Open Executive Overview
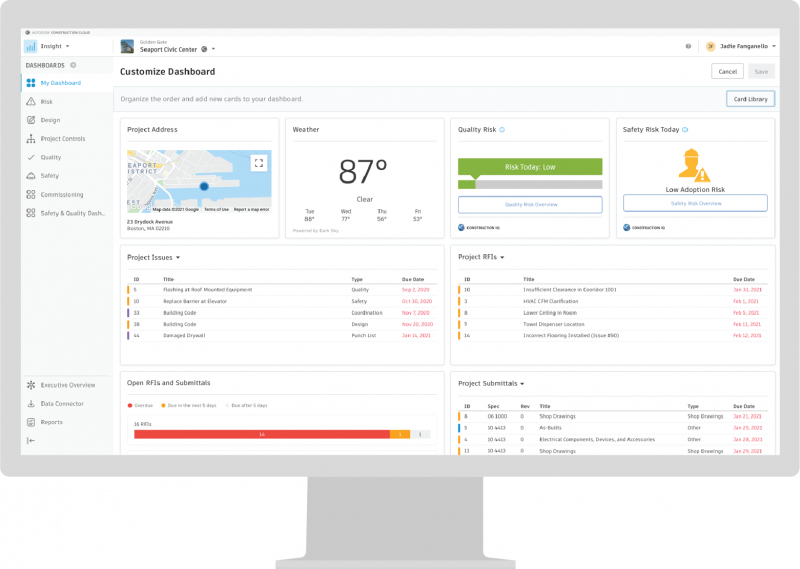 tap(67, 385)
